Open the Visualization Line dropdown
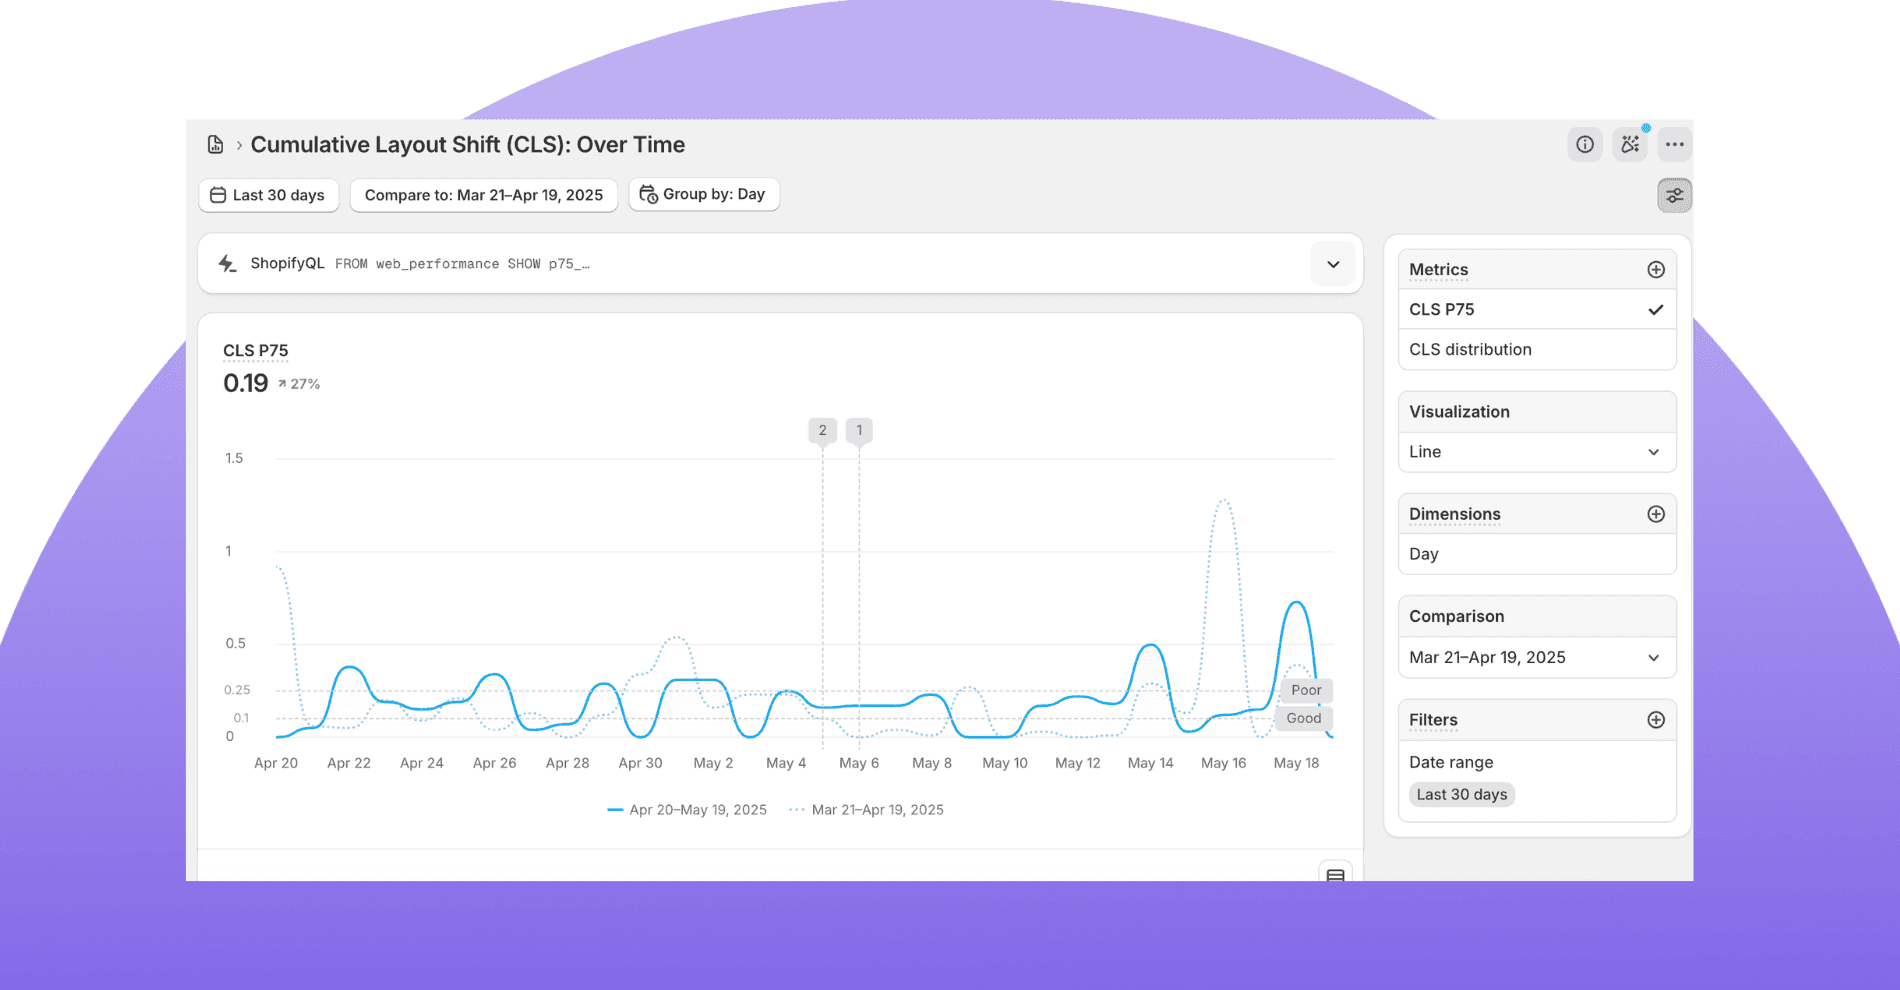This screenshot has height=990, width=1900. [1537, 452]
